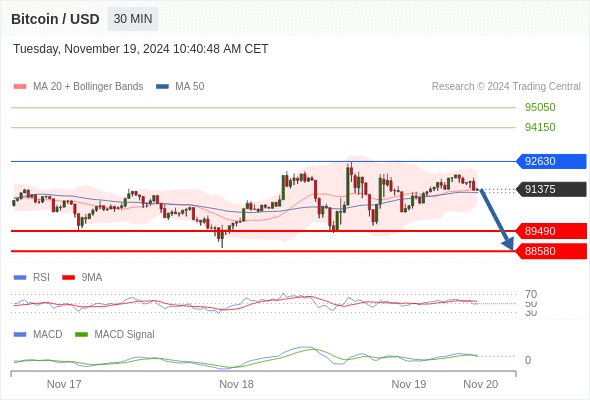Click the 9MA red legend marker
590x400 pixels.
coord(68,278)
